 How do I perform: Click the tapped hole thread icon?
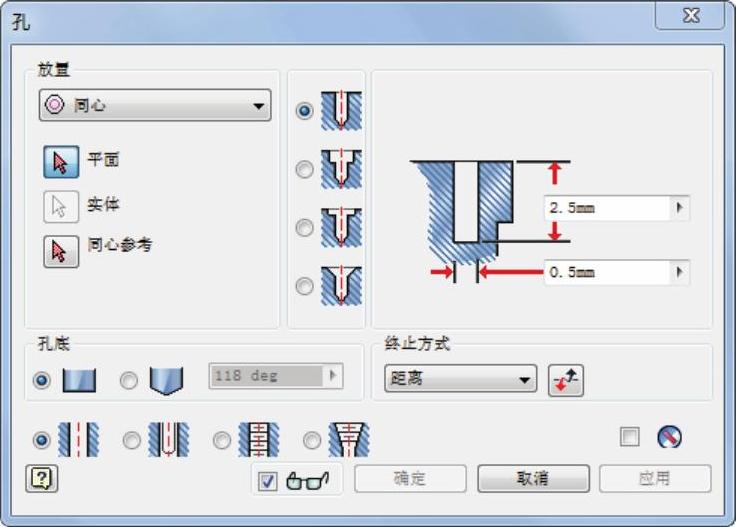click(259, 440)
